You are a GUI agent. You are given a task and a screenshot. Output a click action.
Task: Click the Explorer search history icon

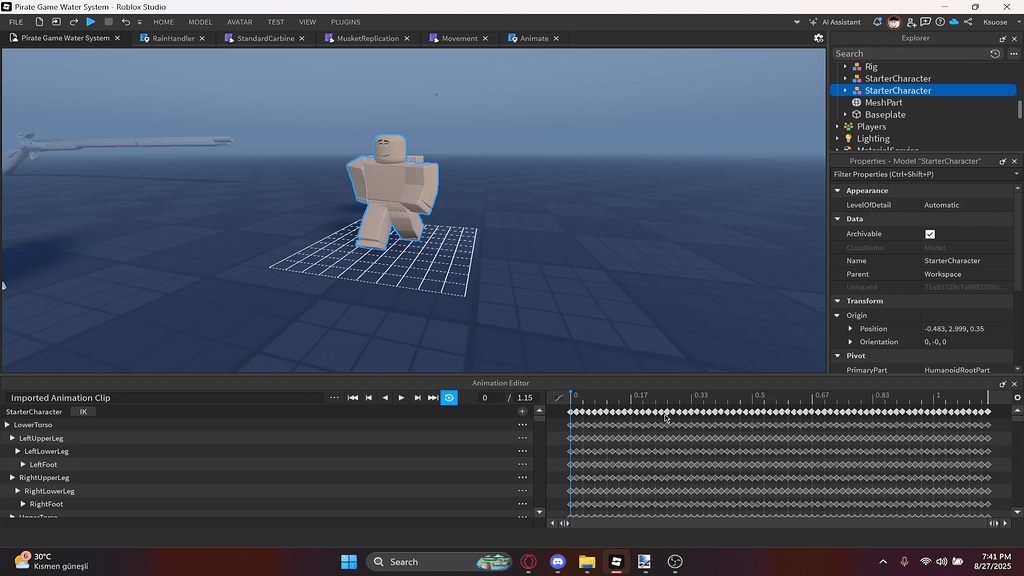coord(995,54)
